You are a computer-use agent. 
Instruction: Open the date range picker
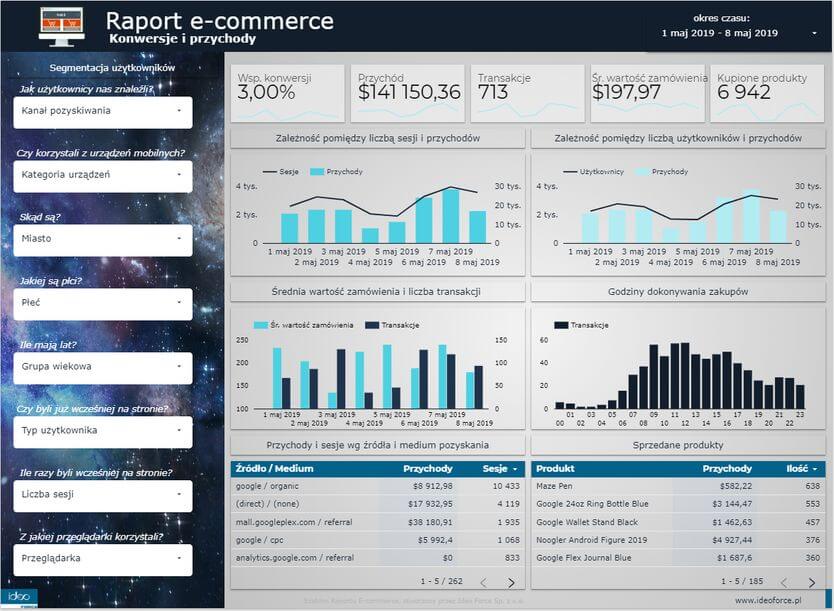point(738,33)
